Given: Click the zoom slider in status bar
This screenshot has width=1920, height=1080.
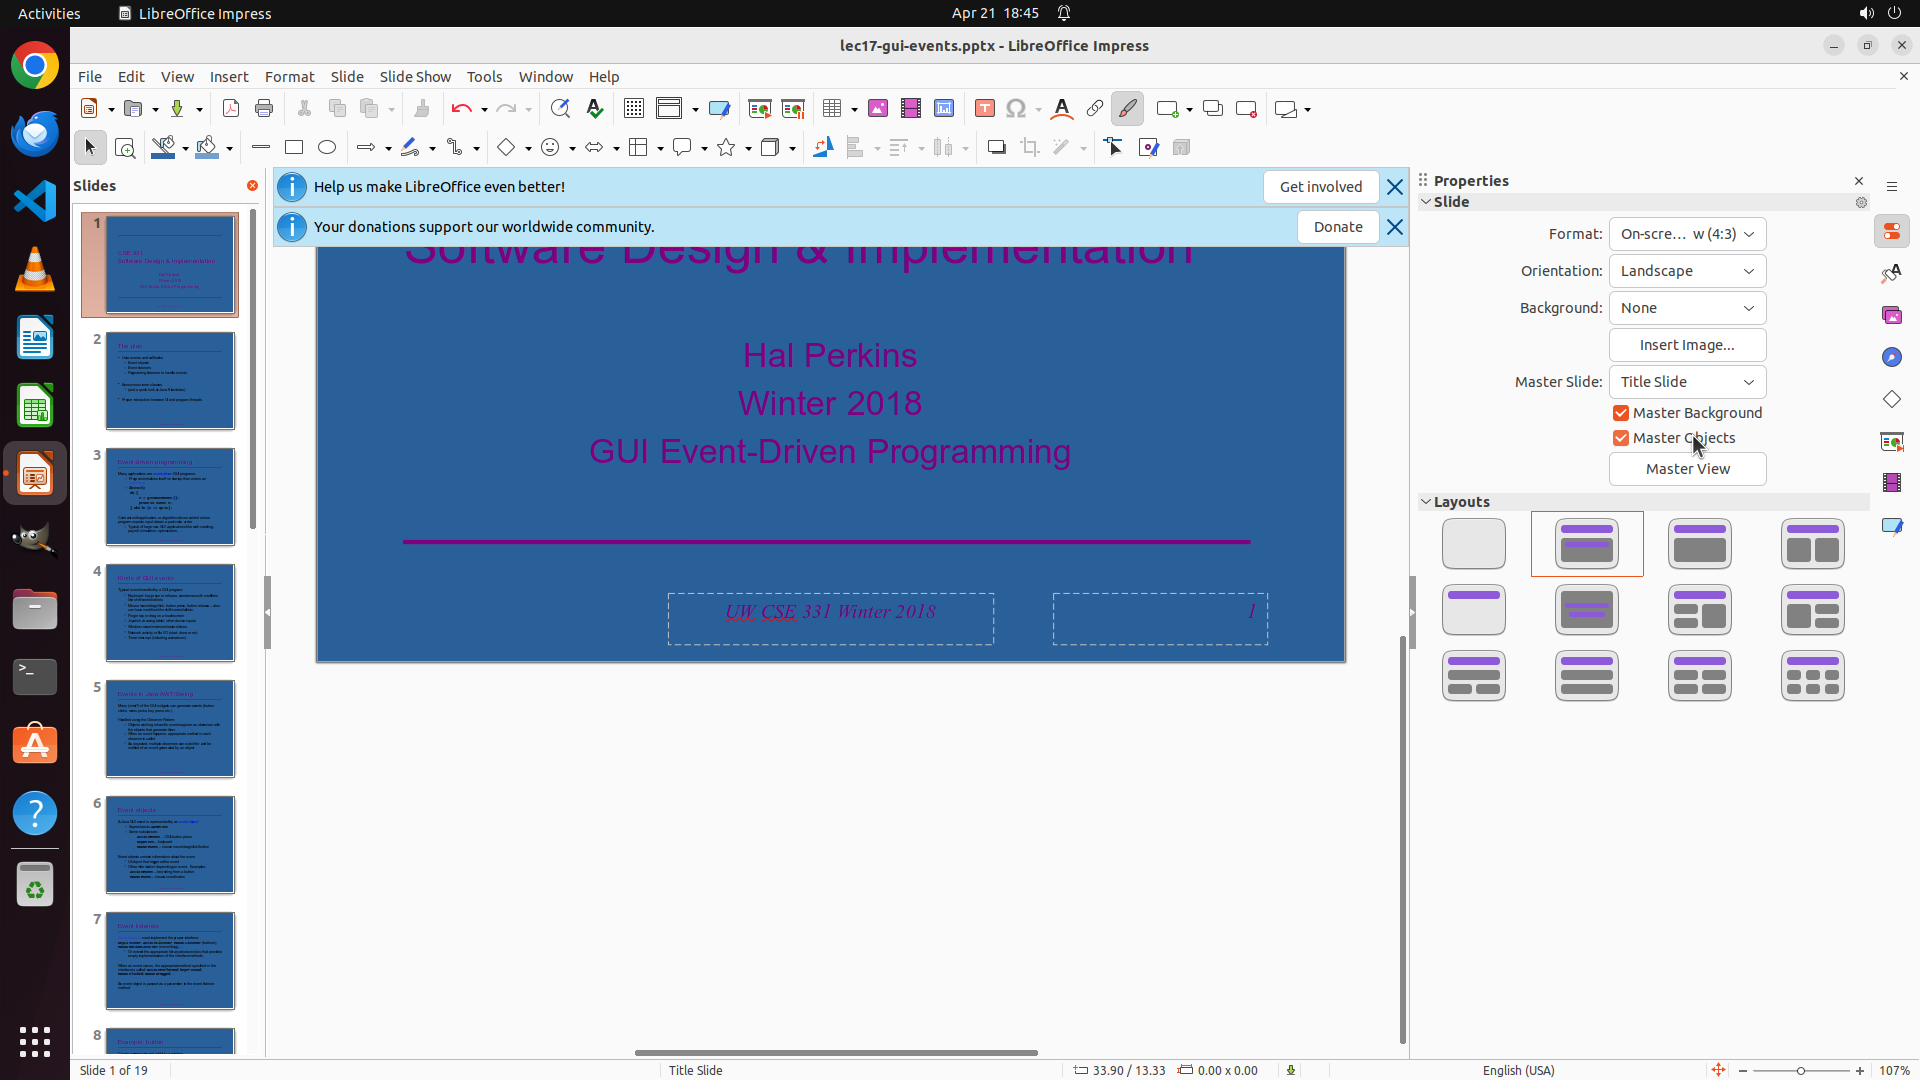Looking at the screenshot, I should point(1800,1070).
